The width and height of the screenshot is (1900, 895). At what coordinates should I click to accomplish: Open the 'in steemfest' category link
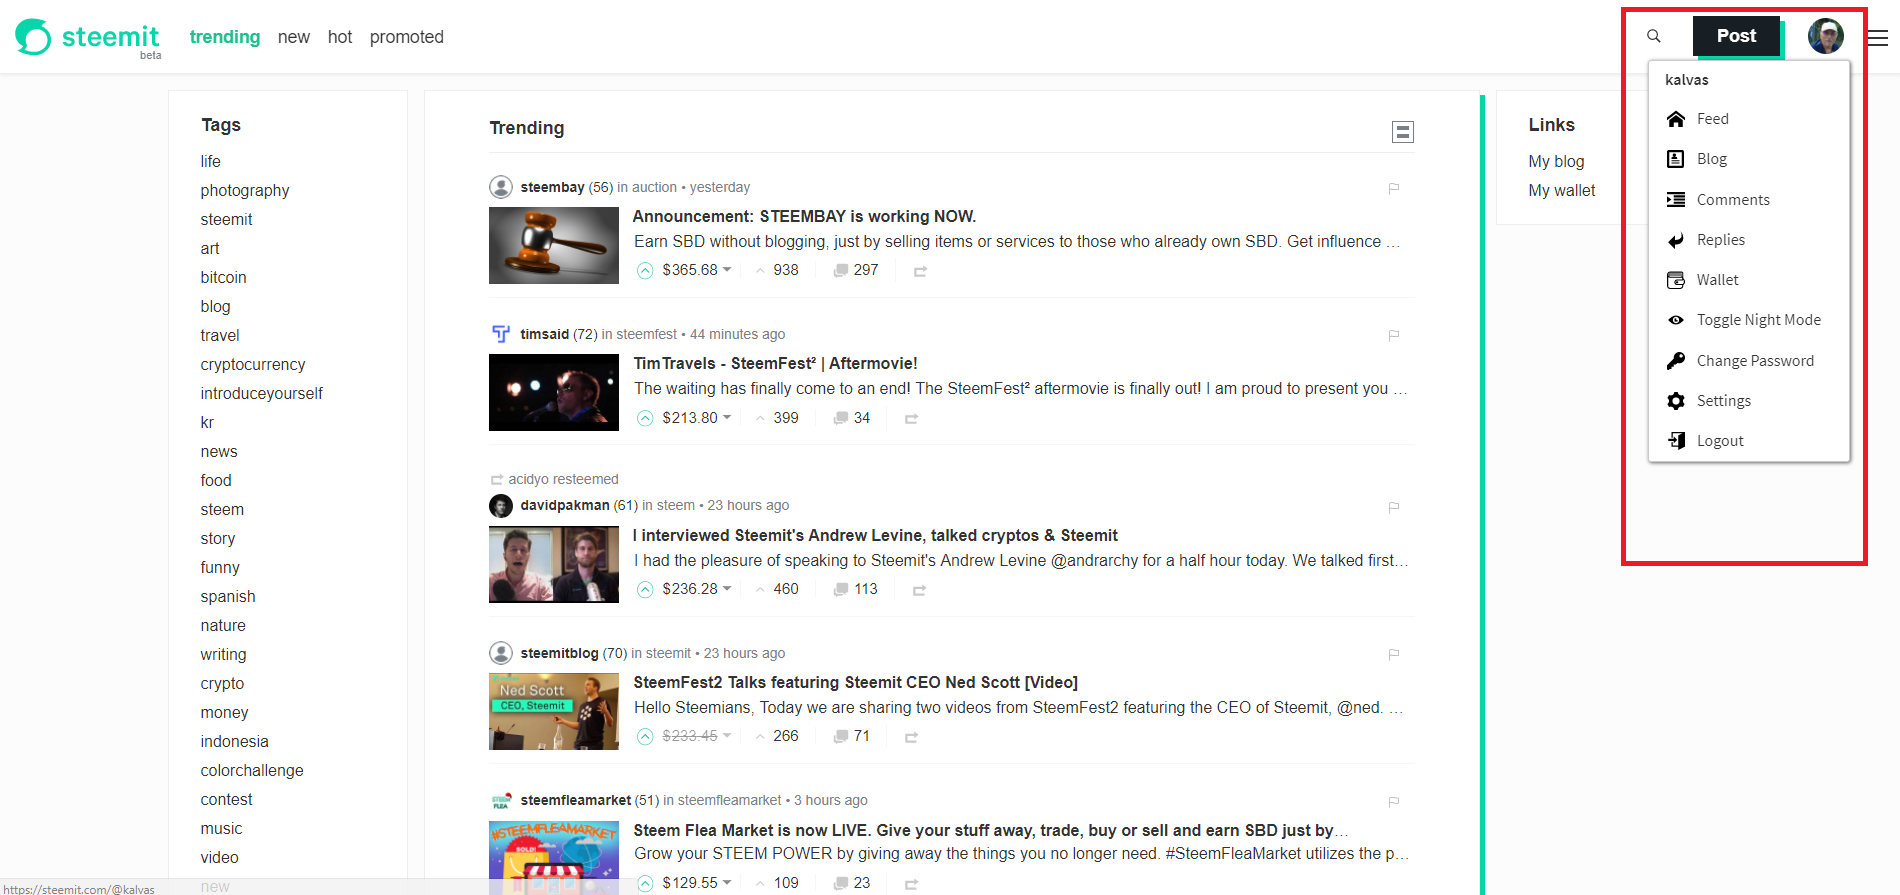coord(639,334)
